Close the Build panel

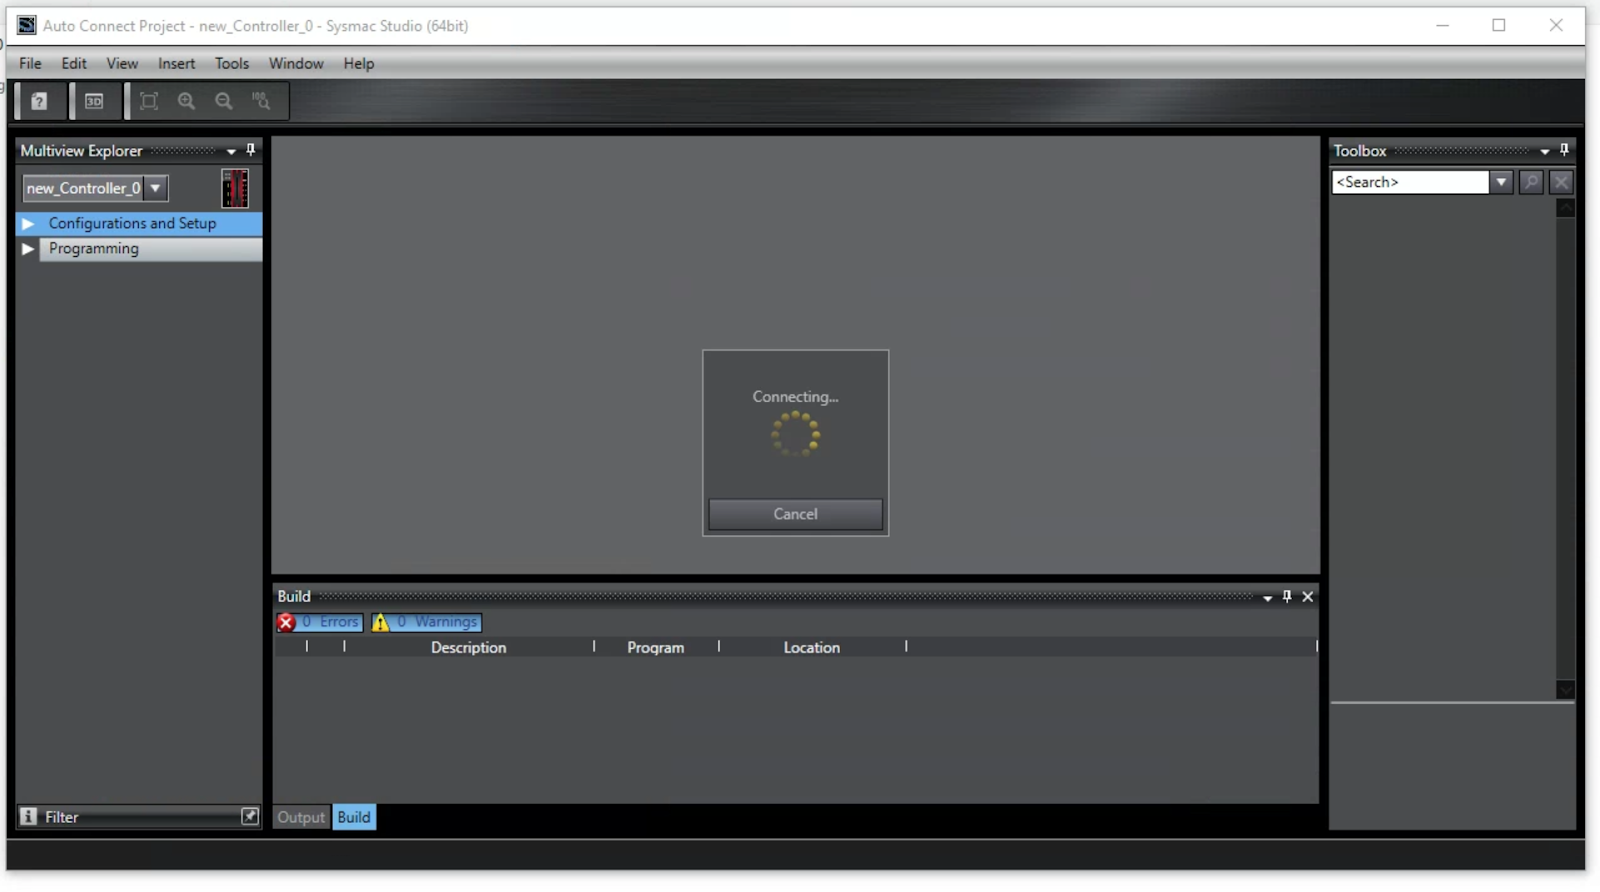pos(1307,597)
